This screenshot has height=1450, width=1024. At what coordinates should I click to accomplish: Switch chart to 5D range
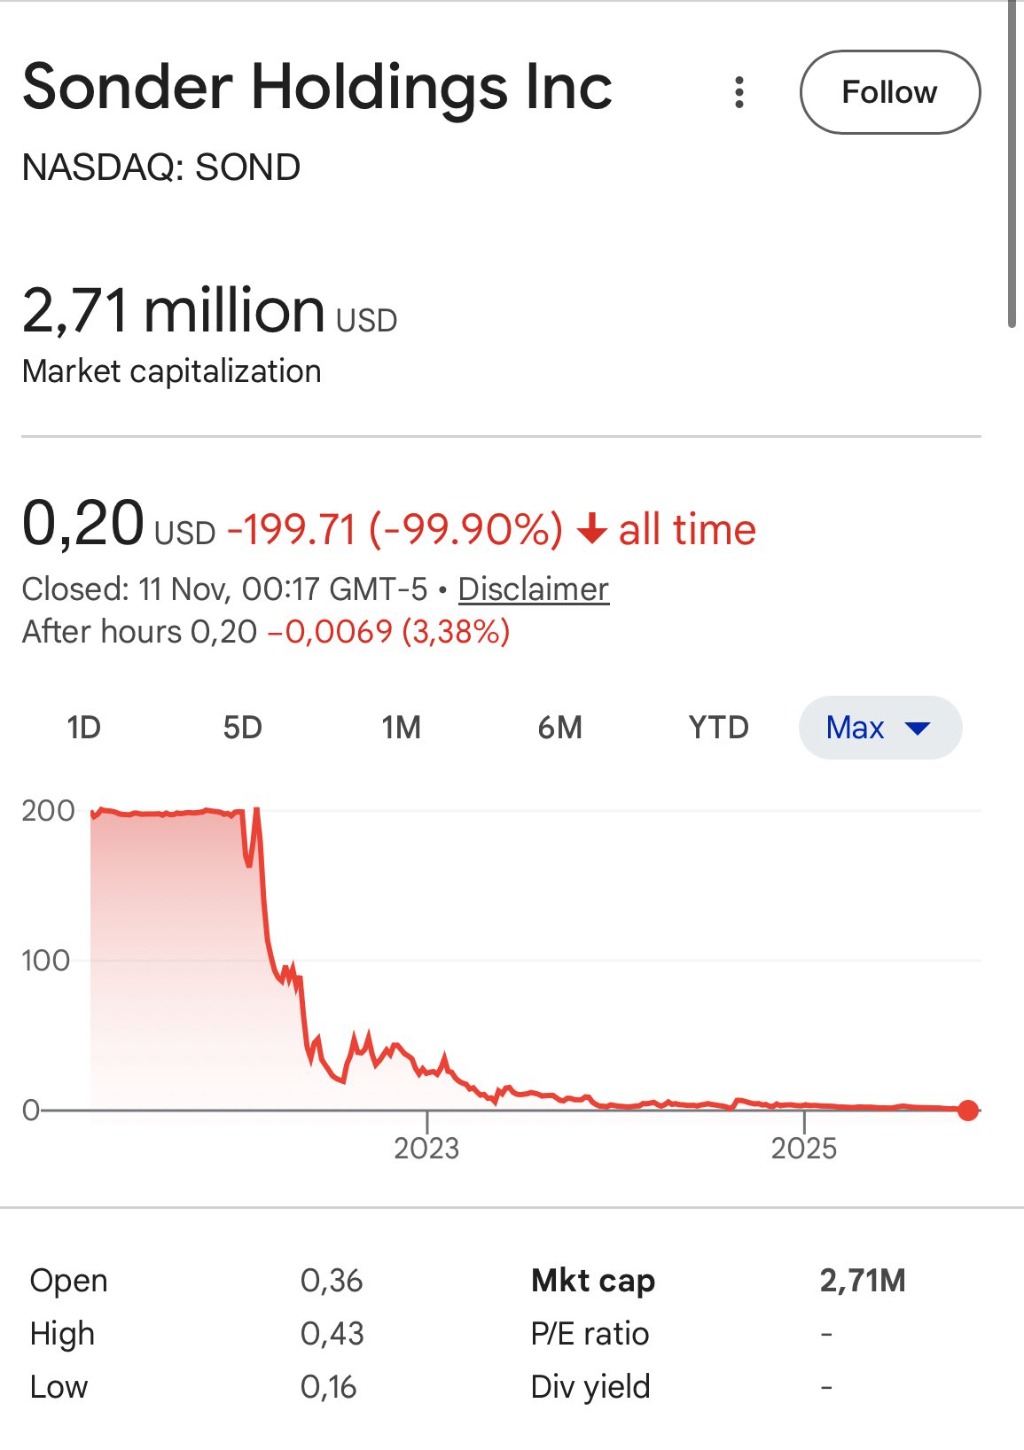pos(242,727)
